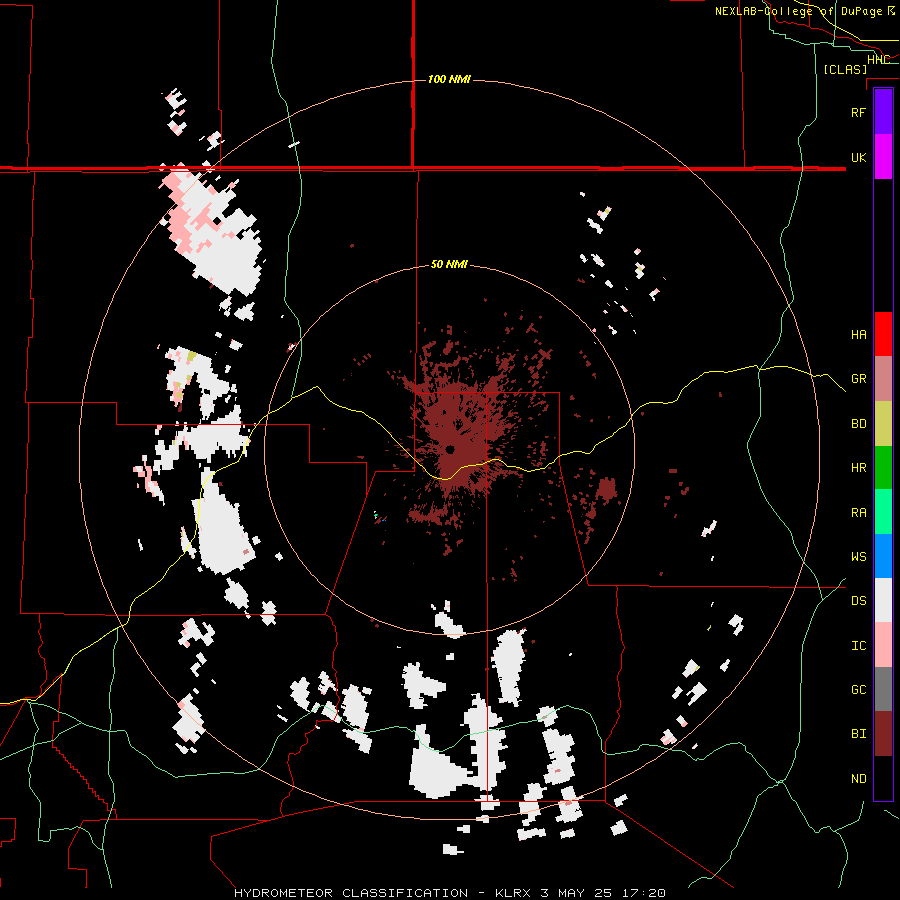This screenshot has height=900, width=900.
Task: Choose the white DS legend swatch
Action: click(x=883, y=600)
